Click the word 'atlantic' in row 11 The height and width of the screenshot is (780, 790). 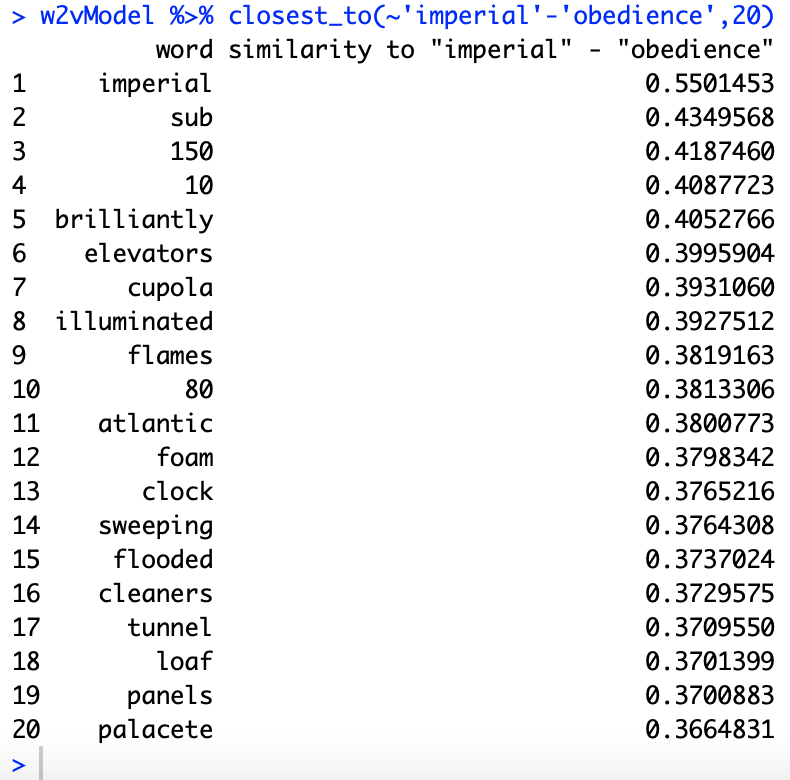155,424
